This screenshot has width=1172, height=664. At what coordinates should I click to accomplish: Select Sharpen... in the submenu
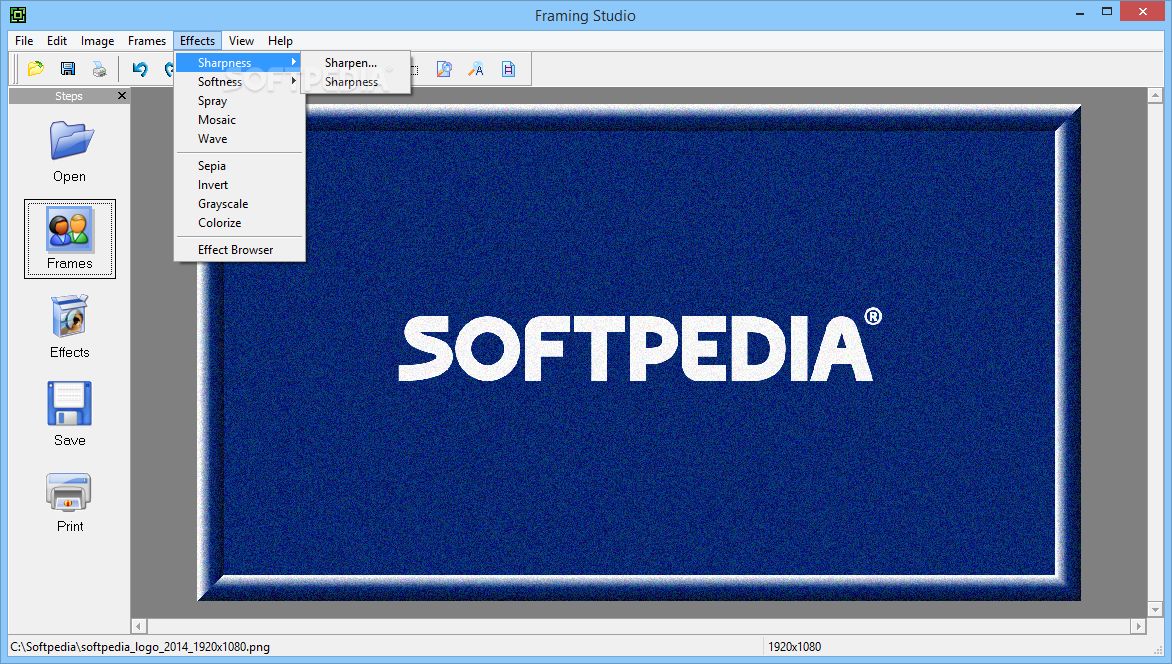(356, 63)
